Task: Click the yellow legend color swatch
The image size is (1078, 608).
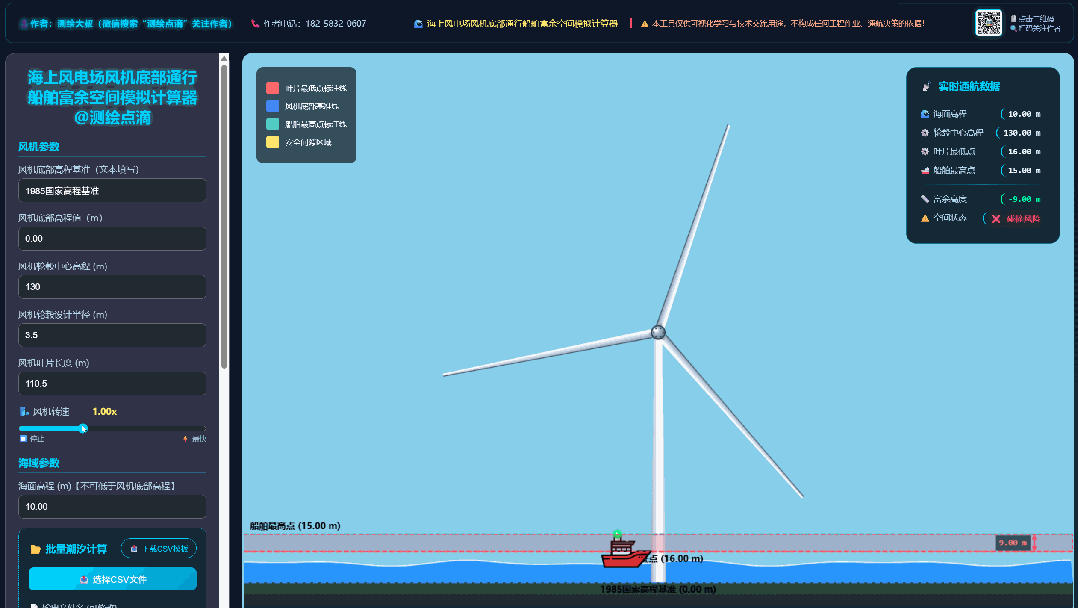Action: click(272, 142)
